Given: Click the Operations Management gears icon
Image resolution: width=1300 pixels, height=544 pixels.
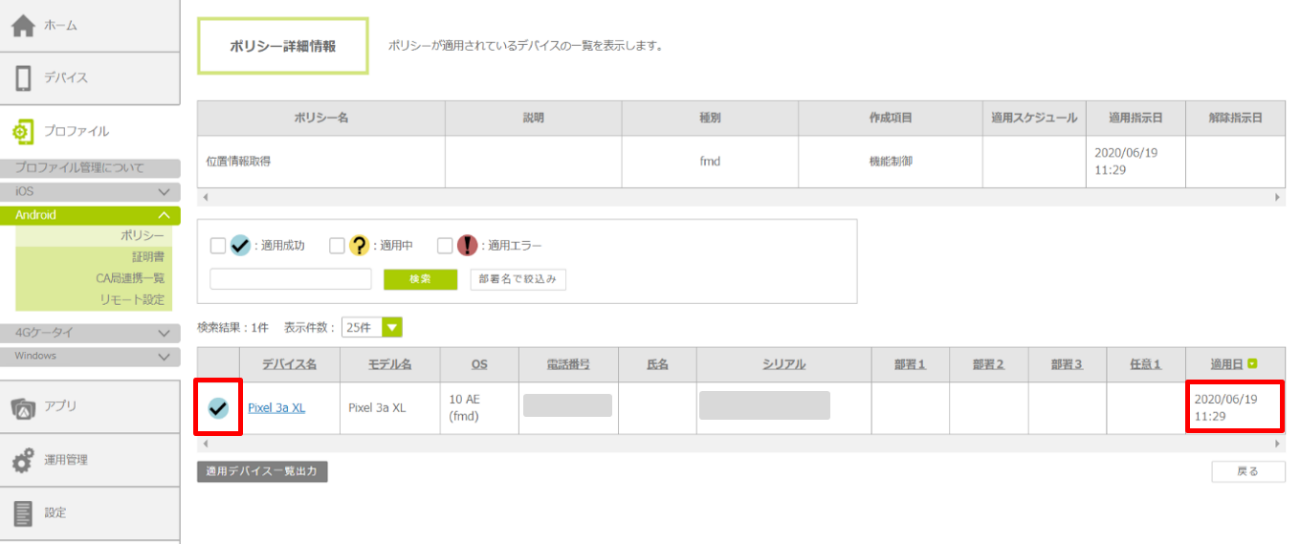Looking at the screenshot, I should [24, 460].
